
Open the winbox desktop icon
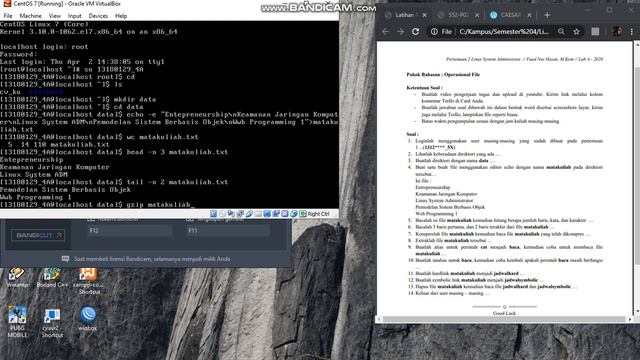pos(88,319)
